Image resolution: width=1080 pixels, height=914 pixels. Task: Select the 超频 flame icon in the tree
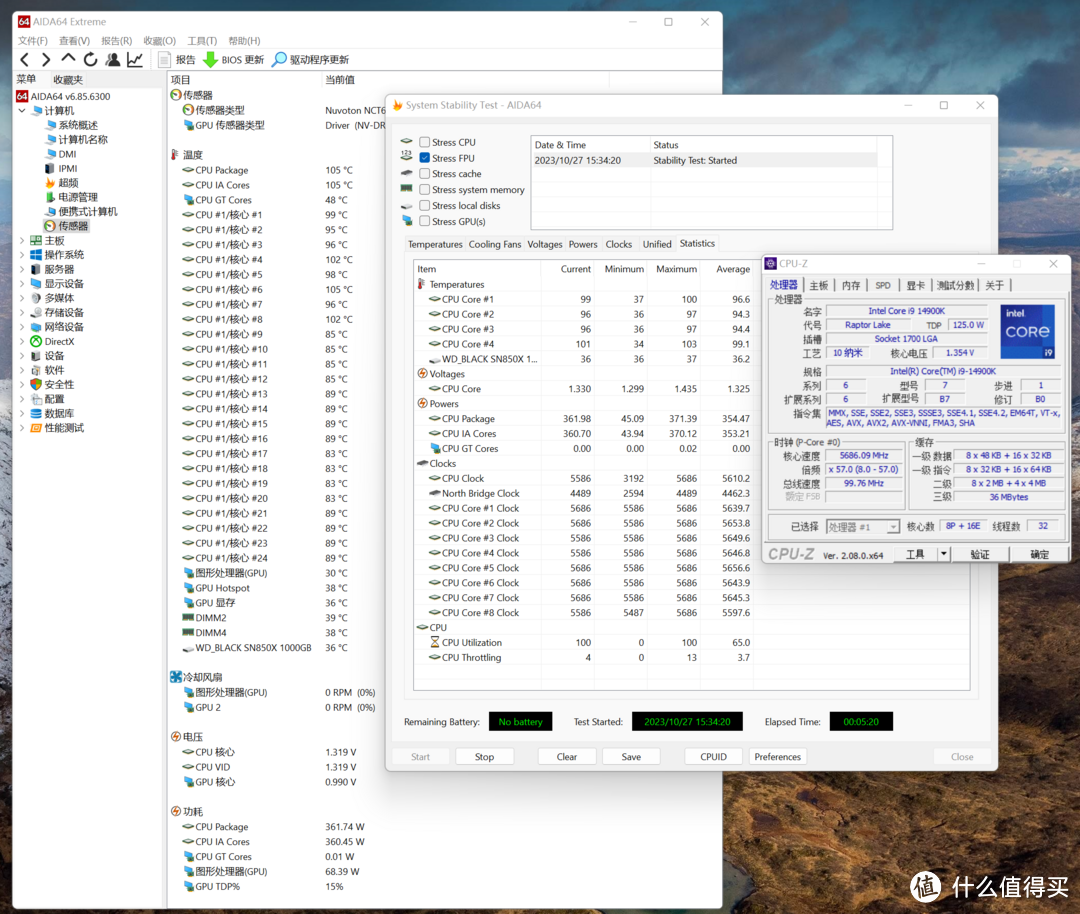point(50,183)
